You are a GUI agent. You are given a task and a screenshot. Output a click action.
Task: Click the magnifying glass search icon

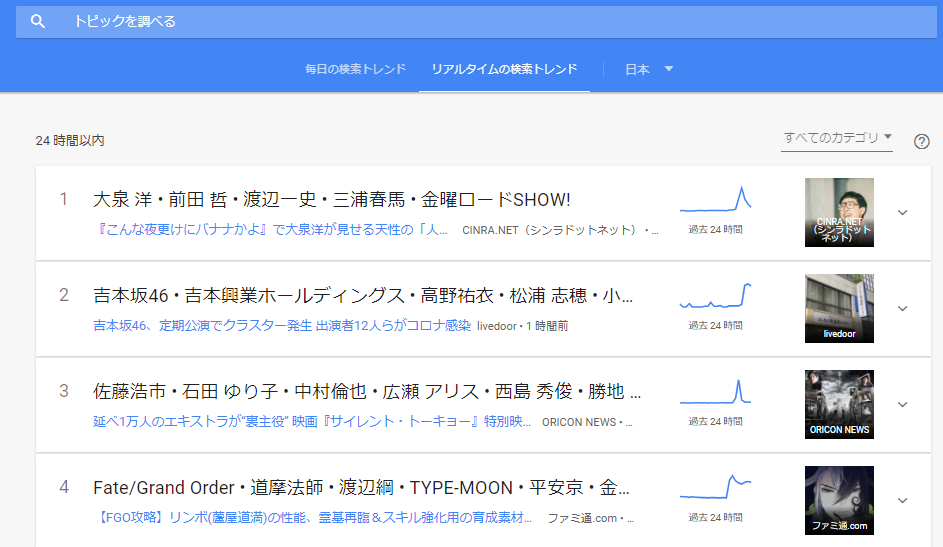coord(38,22)
